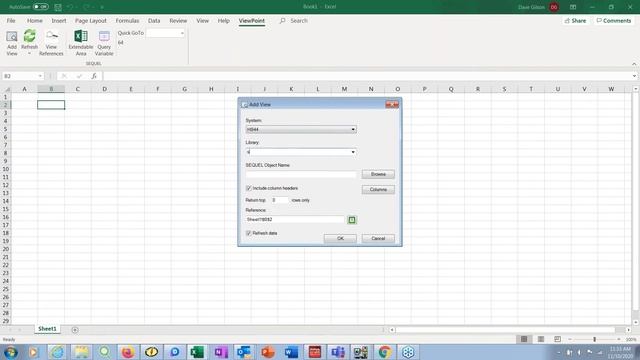Viewport: 640px width, 360px height.
Task: Switch to the Data tab
Action: 154,20
